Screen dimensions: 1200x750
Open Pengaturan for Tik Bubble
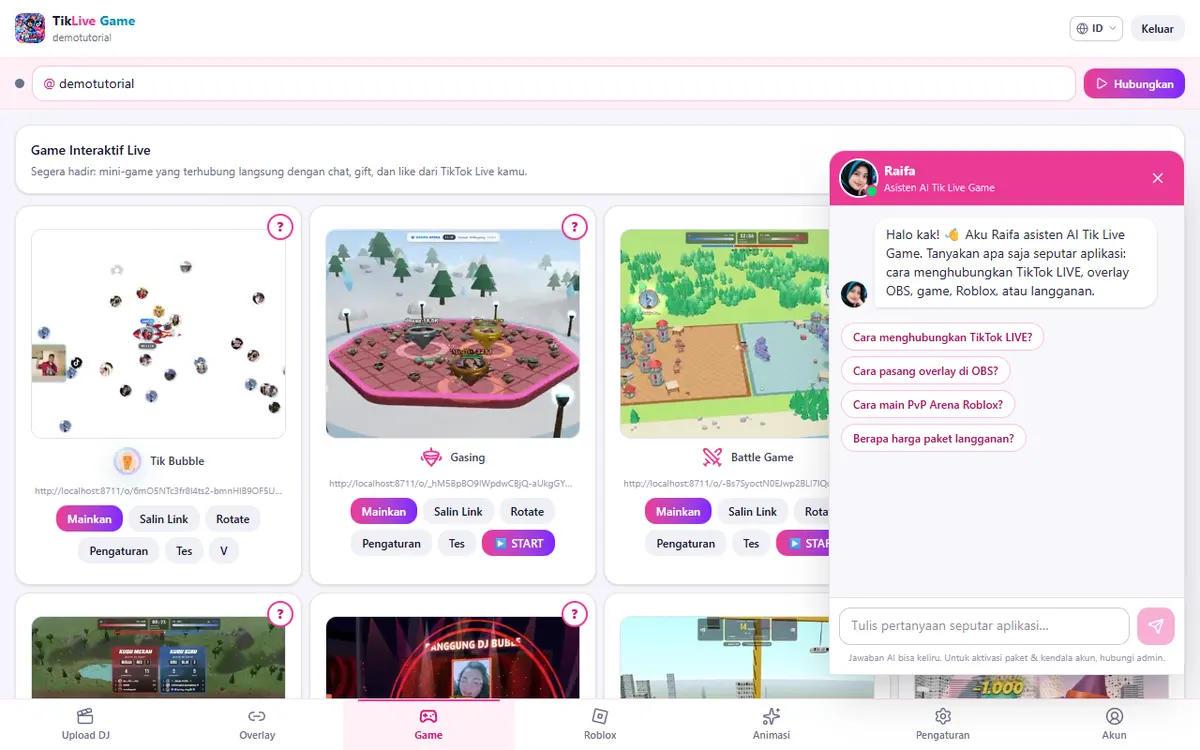[119, 551]
